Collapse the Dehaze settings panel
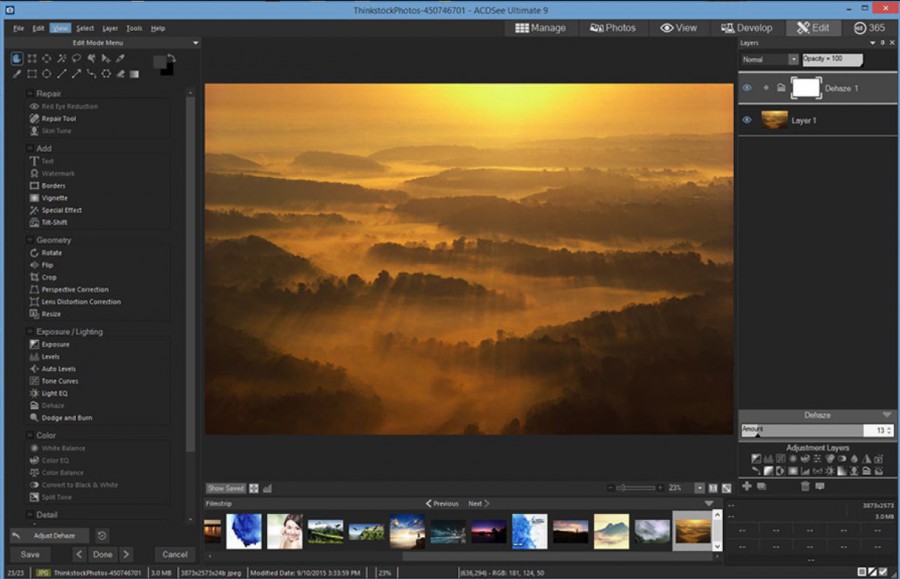Screen dimensions: 900x579 pyautogui.click(x=884, y=414)
